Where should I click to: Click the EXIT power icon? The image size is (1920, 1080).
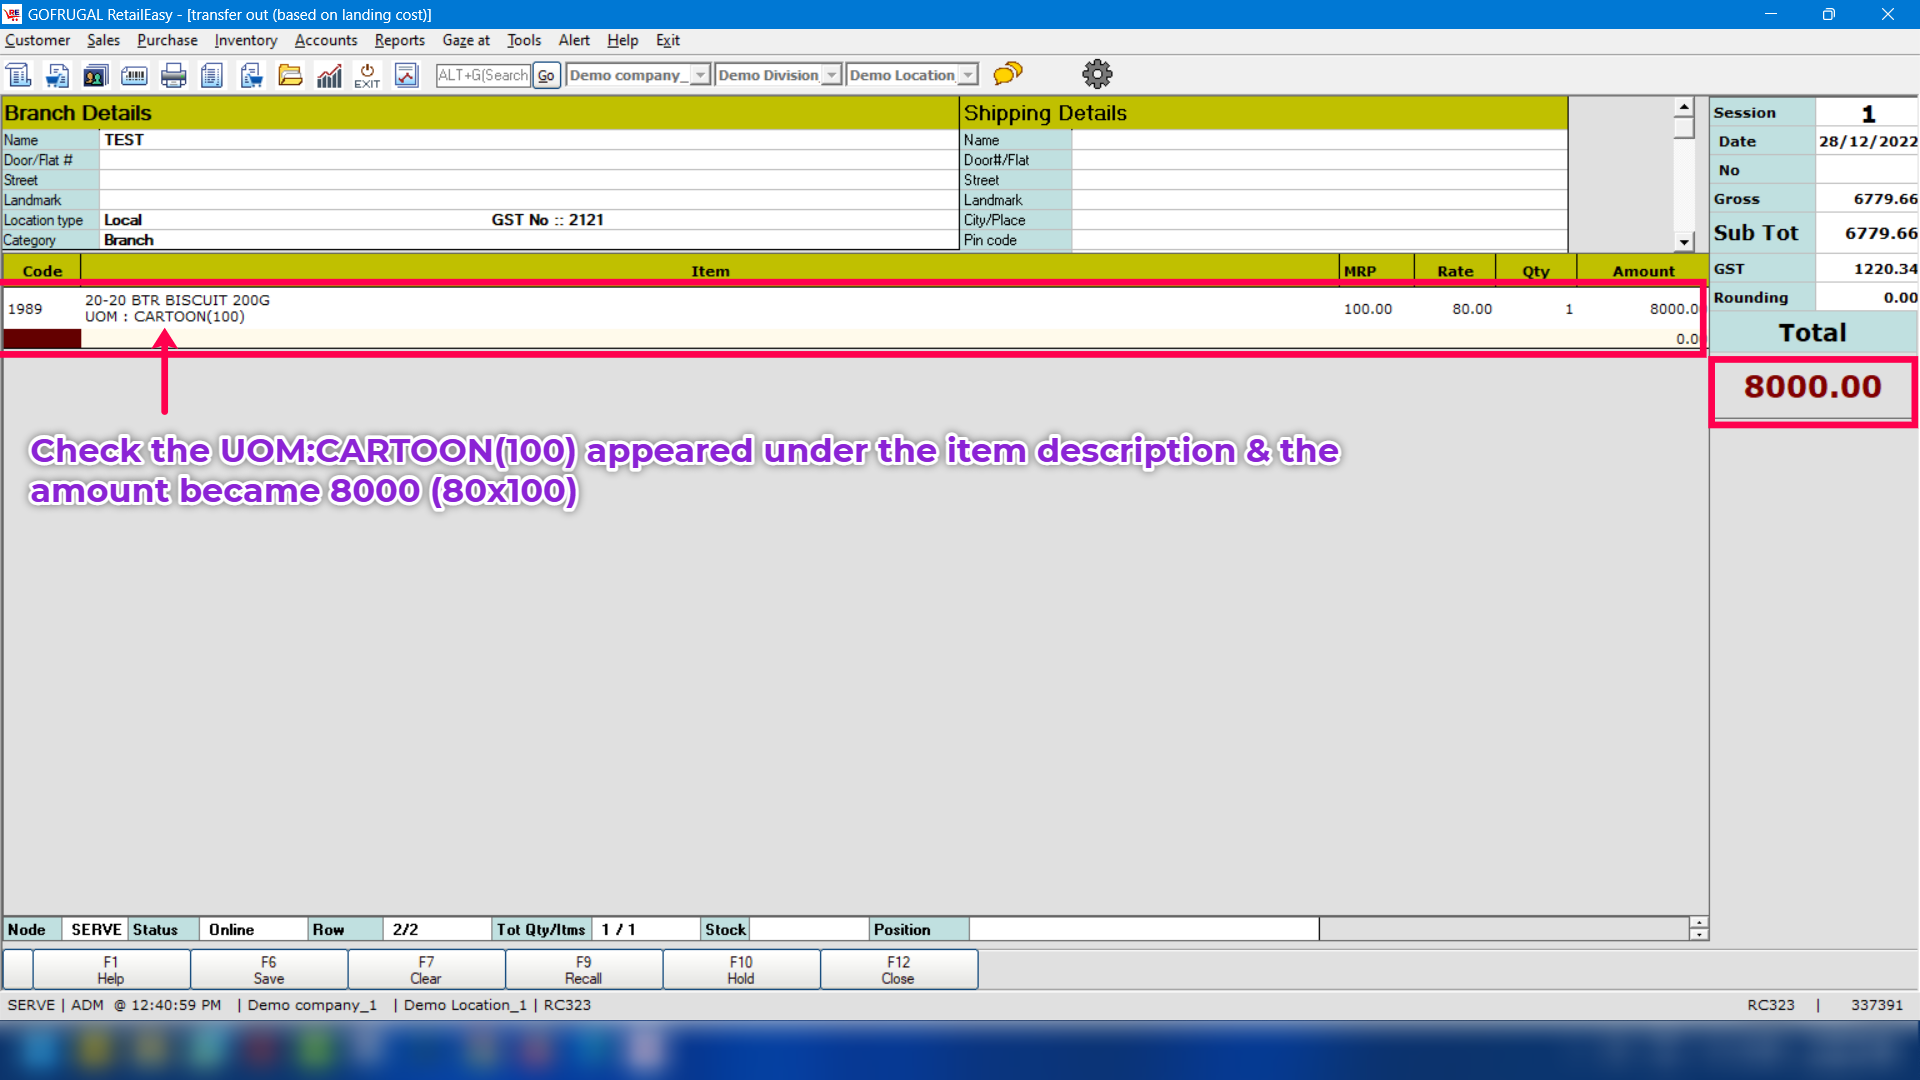[367, 75]
